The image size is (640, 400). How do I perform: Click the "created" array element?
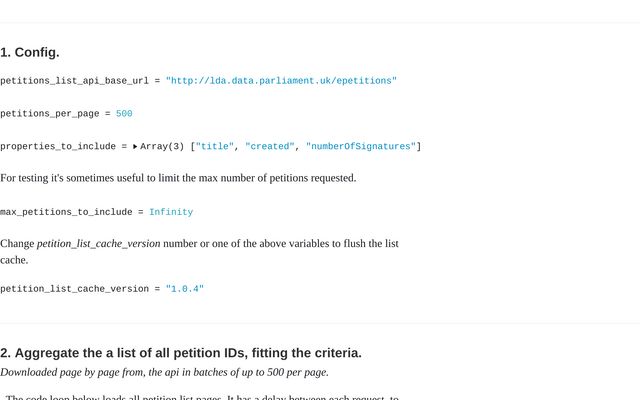[270, 147]
